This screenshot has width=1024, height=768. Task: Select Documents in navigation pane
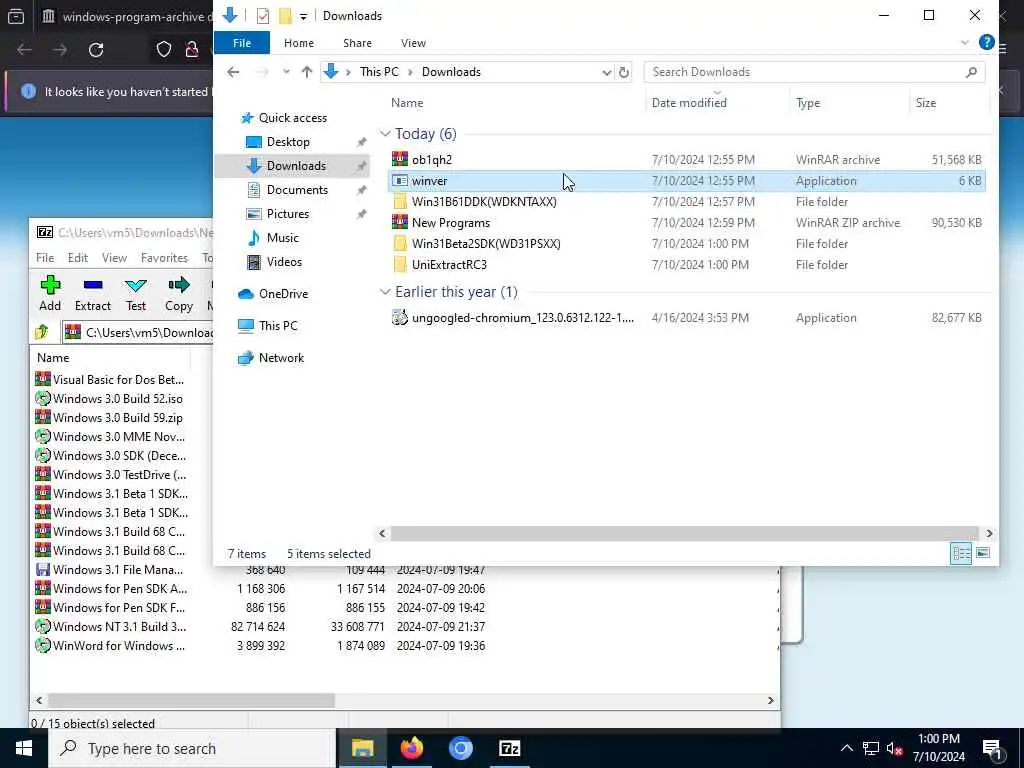pyautogui.click(x=297, y=190)
